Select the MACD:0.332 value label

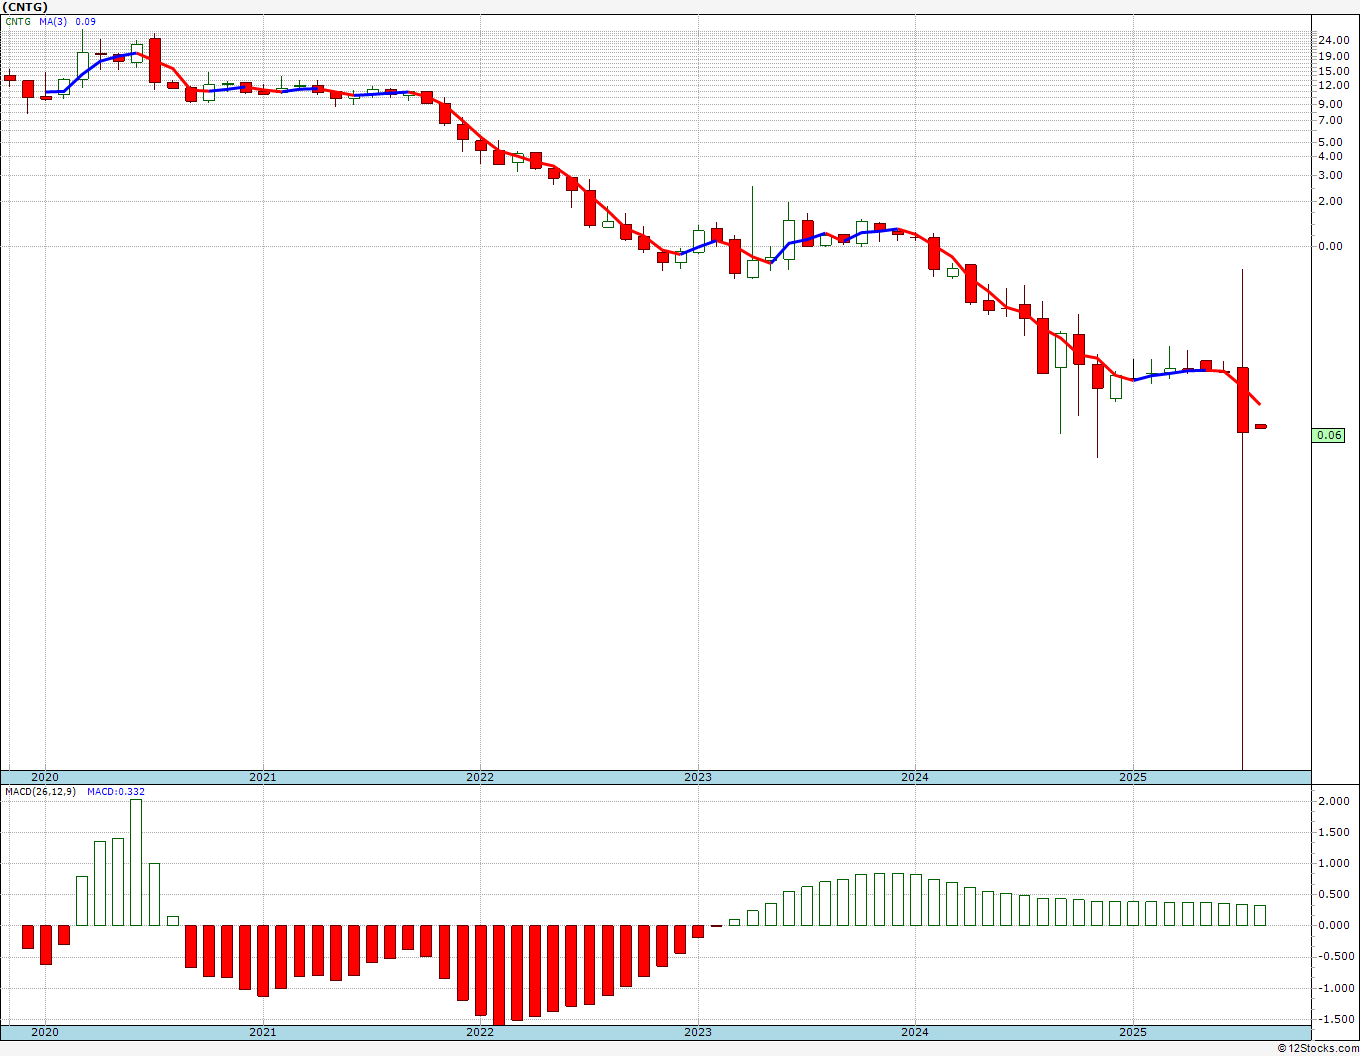(116, 792)
